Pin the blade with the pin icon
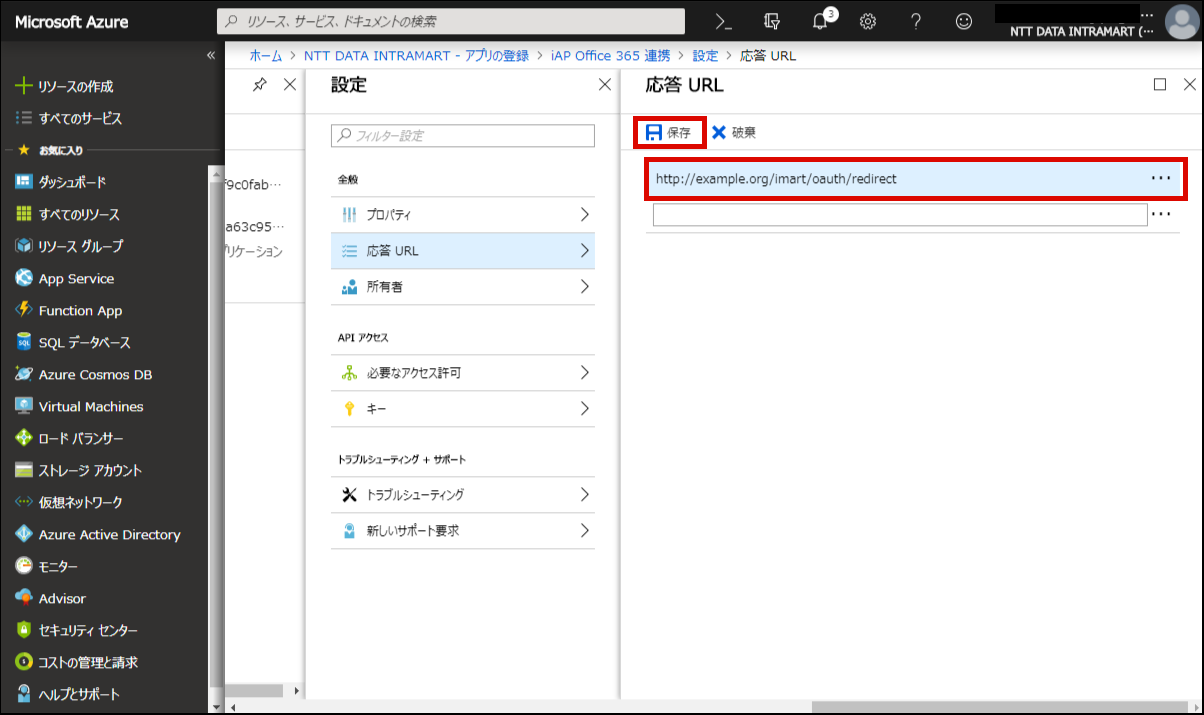This screenshot has width=1204, height=715. tap(260, 85)
